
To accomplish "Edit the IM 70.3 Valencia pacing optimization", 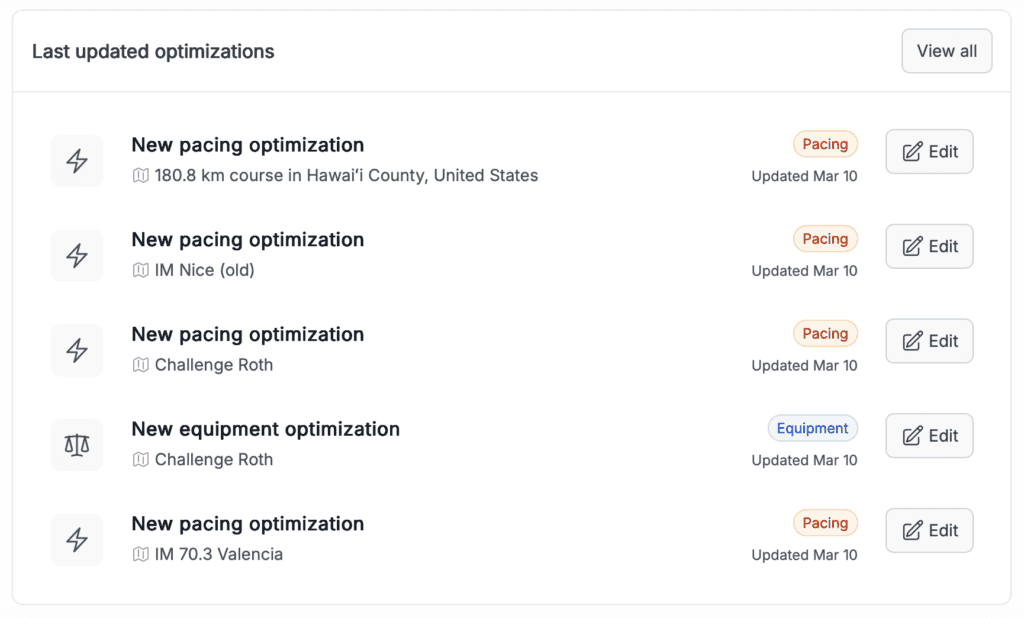I will point(929,530).
